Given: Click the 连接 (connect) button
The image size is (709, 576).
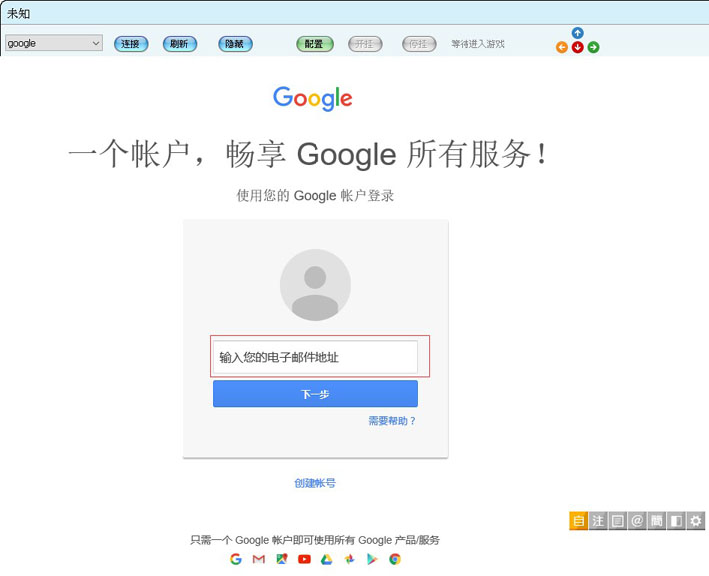Looking at the screenshot, I should pos(131,44).
